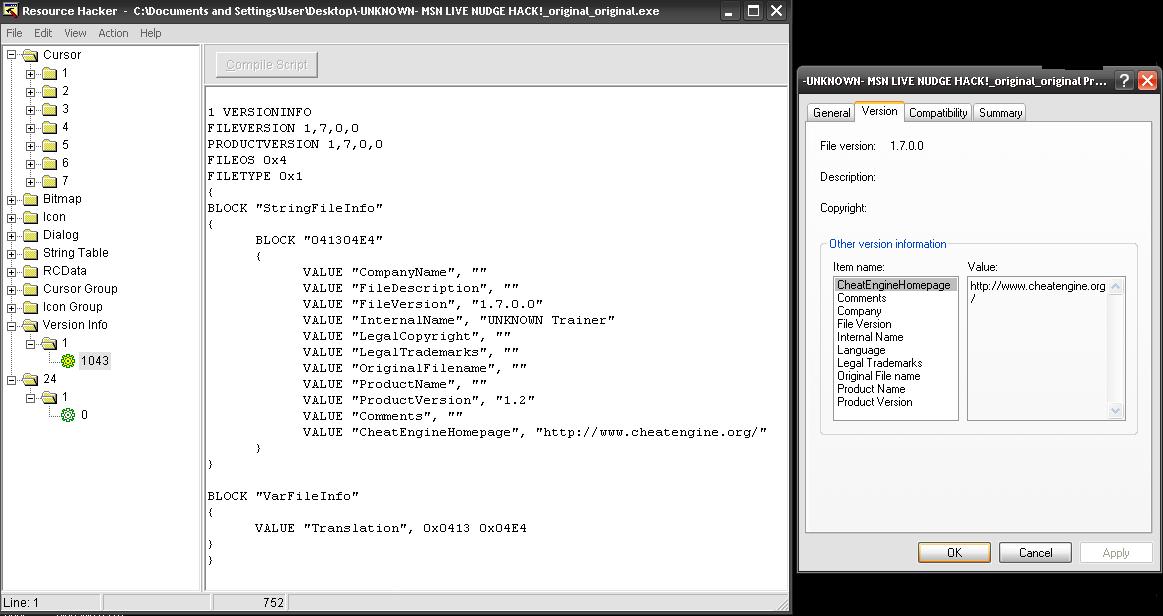1163x616 pixels.
Task: Select the Cursor Group folder icon
Action: [x=30, y=289]
